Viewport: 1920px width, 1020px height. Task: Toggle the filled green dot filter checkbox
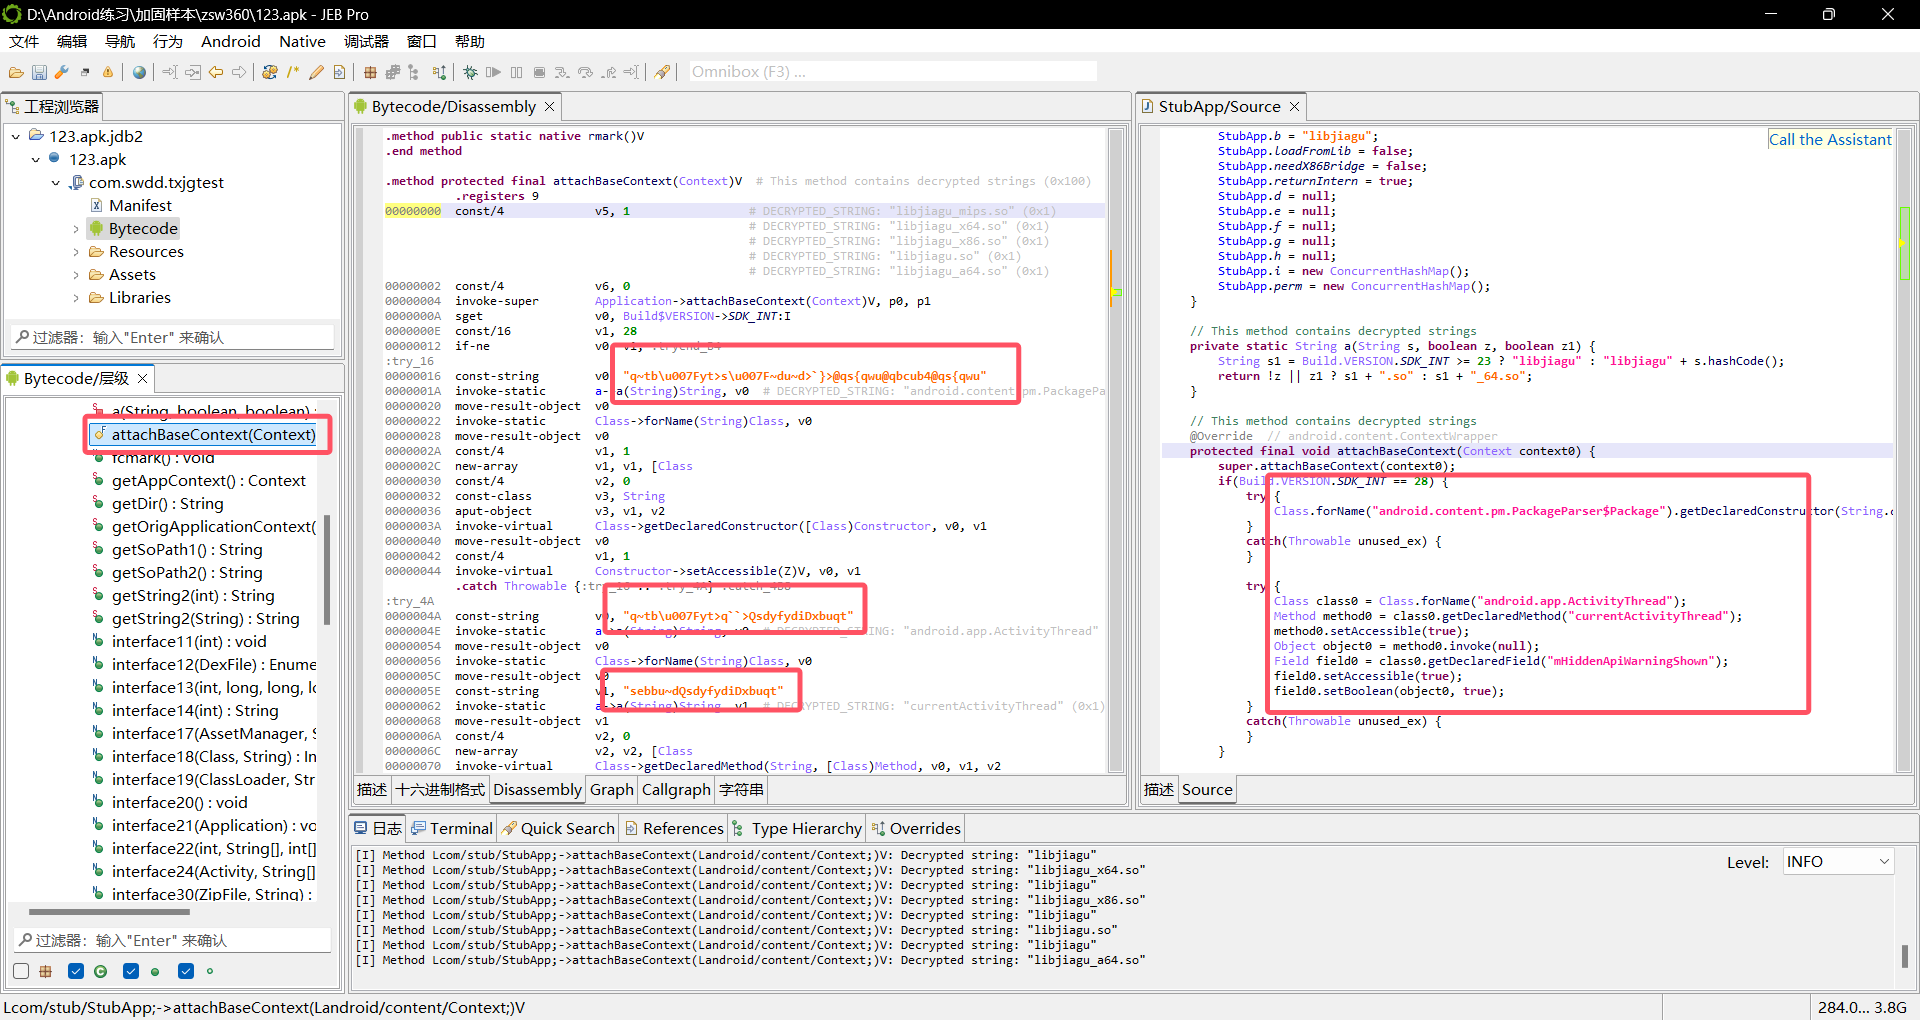click(131, 971)
